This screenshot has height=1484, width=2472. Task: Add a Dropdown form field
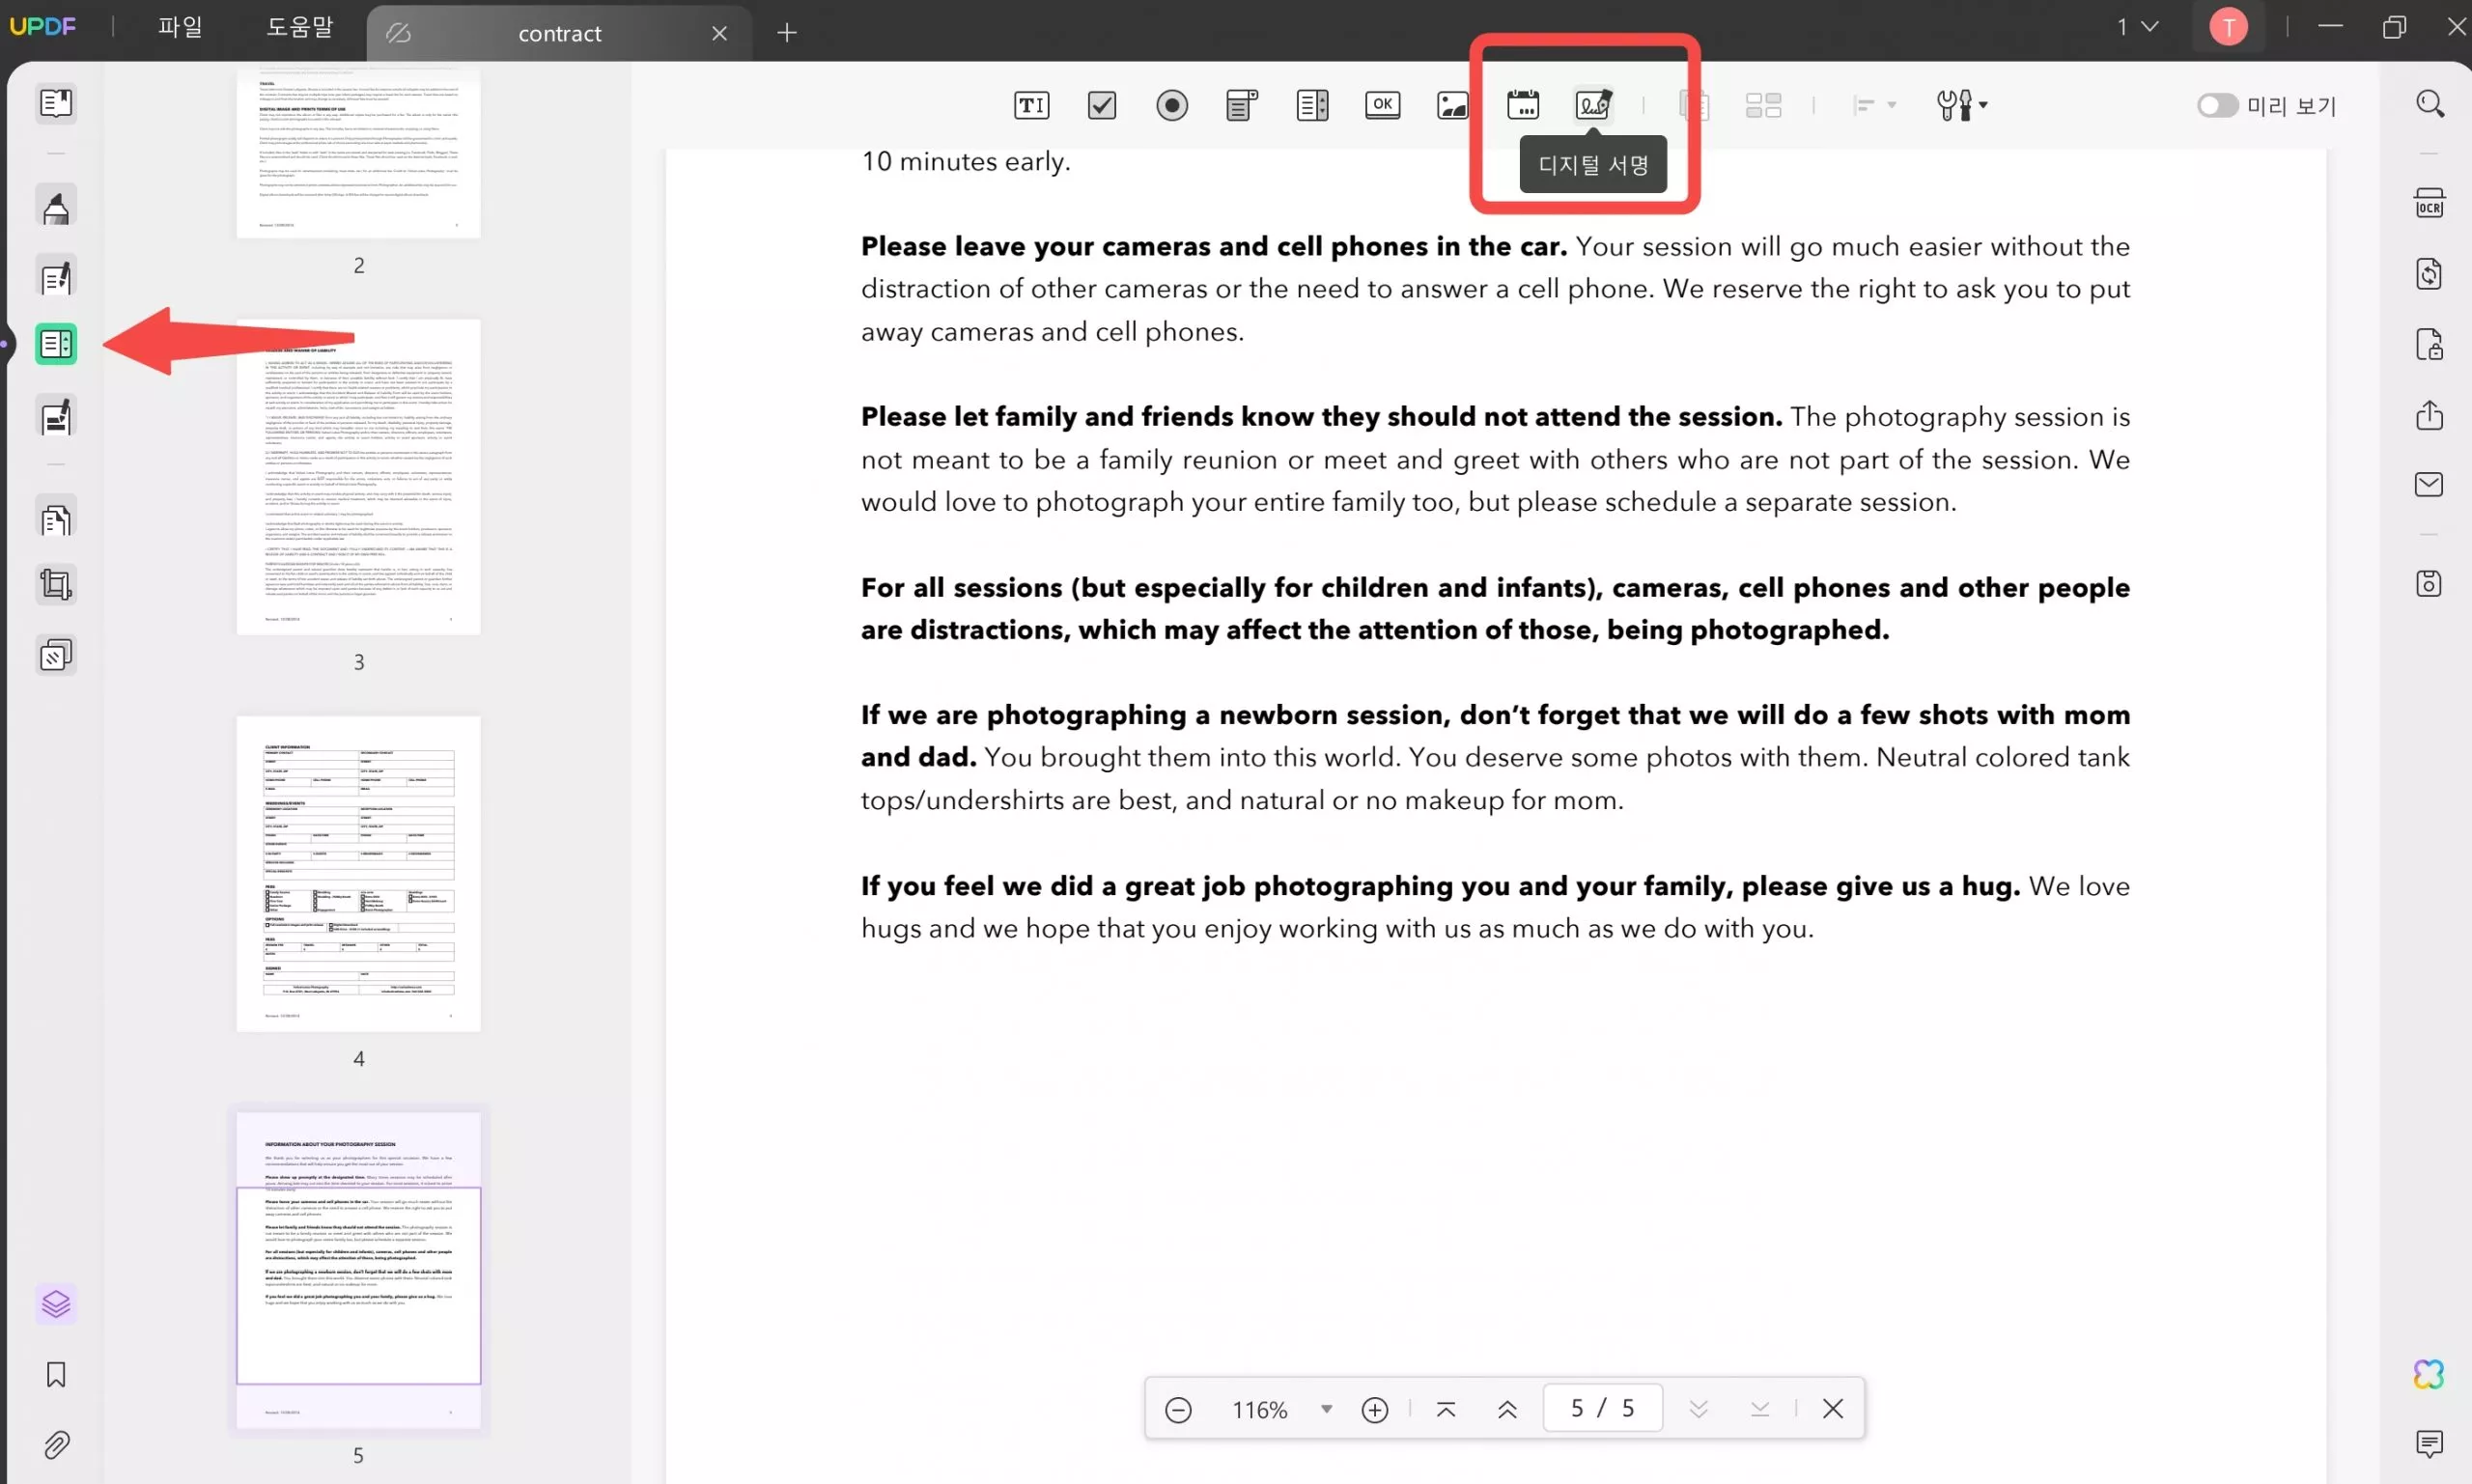point(1241,105)
